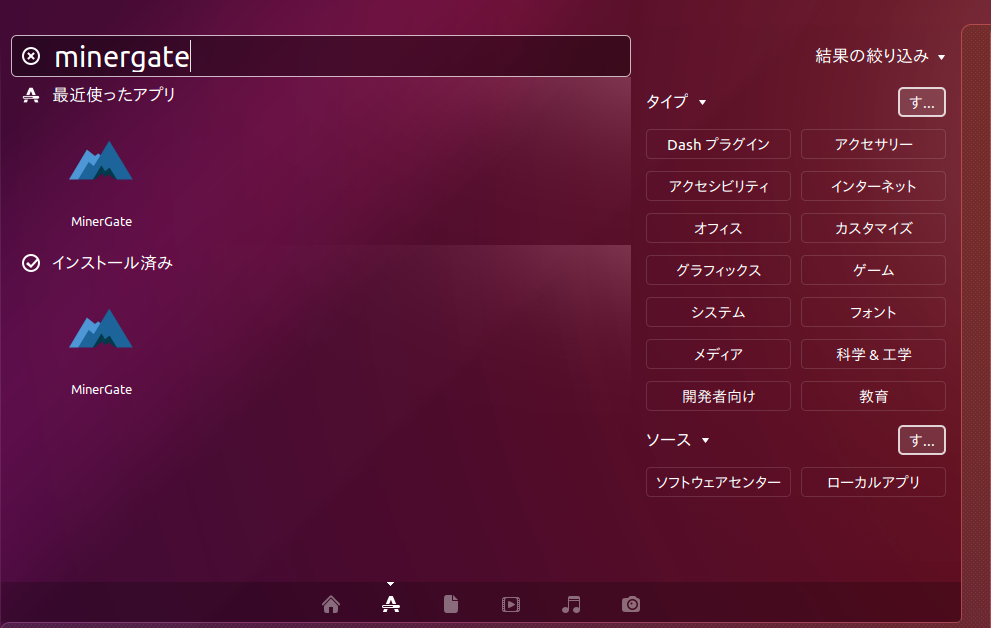991x628 pixels.
Task: Toggle the システム filter
Action: pyautogui.click(x=718, y=312)
